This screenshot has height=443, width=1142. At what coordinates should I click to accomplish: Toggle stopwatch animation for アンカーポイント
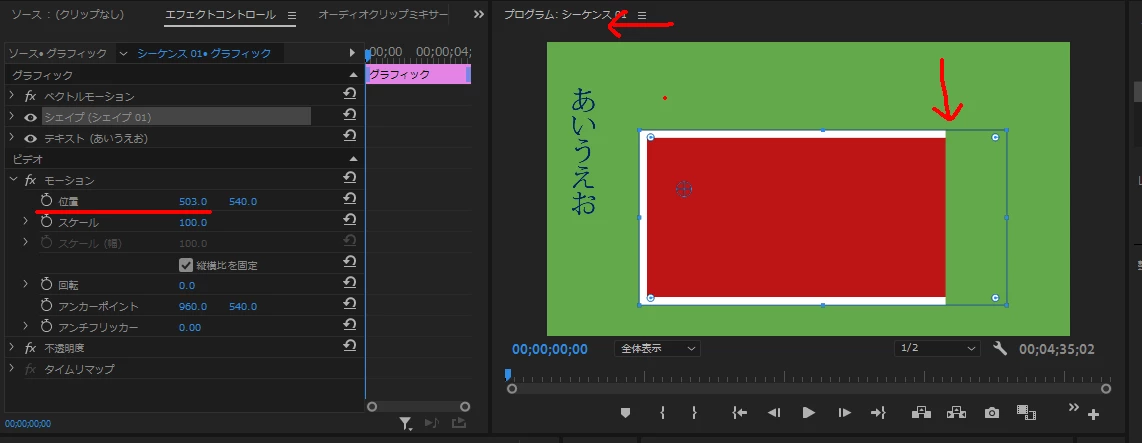click(x=47, y=305)
